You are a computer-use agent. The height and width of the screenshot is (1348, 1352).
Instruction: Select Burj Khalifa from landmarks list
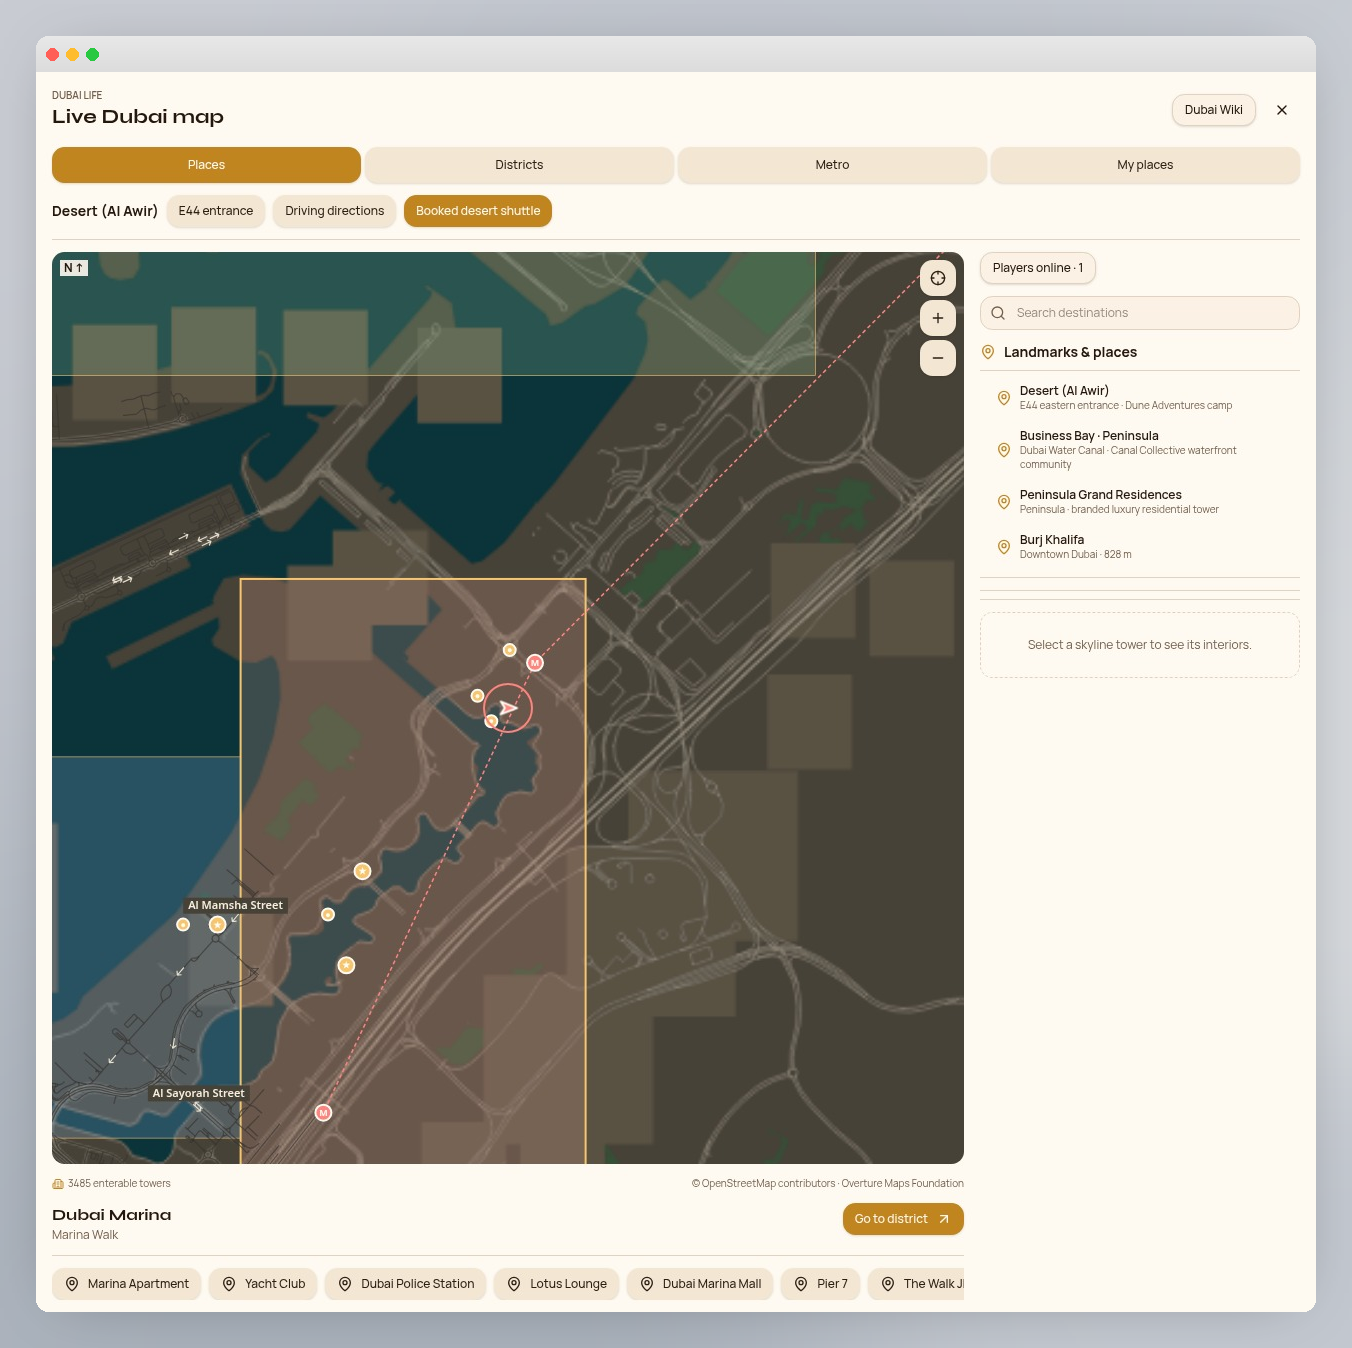[x=1140, y=547]
